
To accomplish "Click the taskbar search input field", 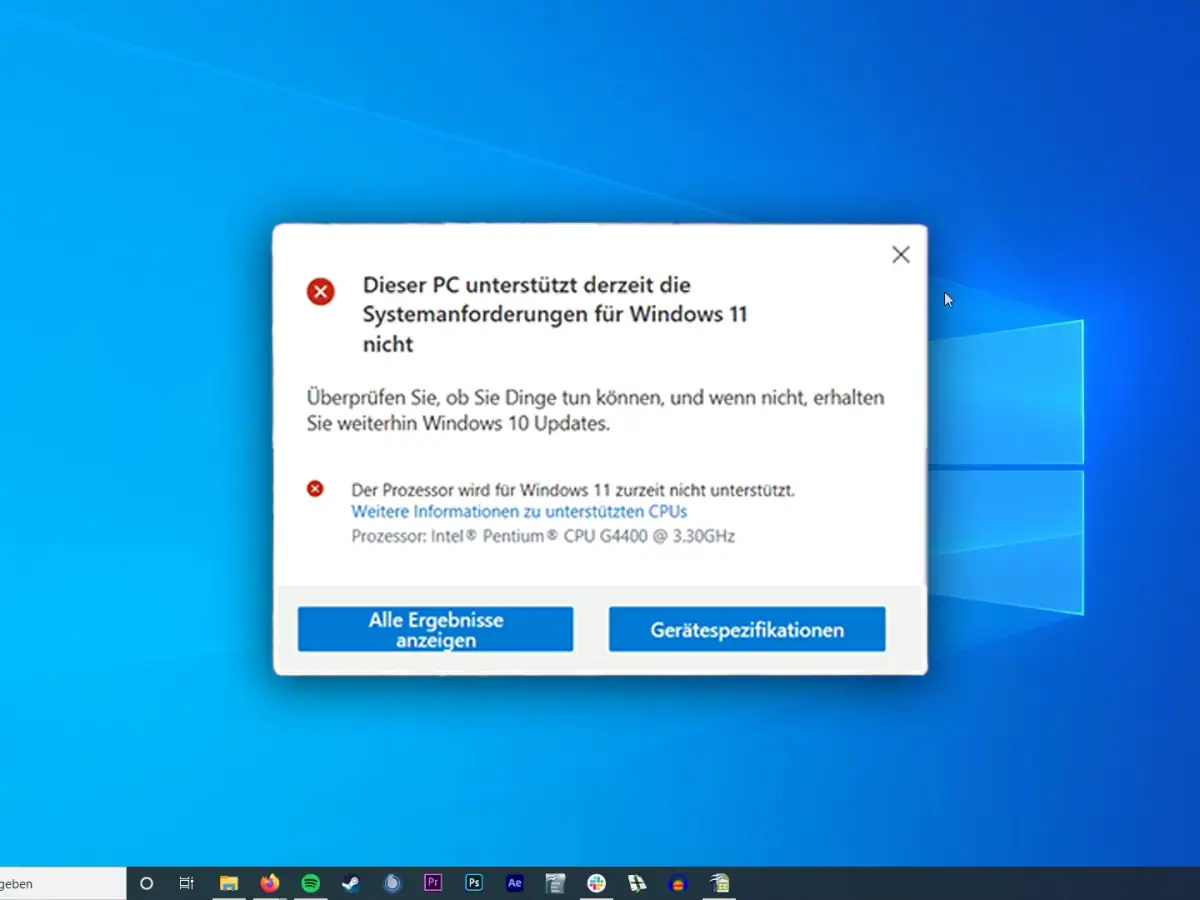I will click(60, 883).
